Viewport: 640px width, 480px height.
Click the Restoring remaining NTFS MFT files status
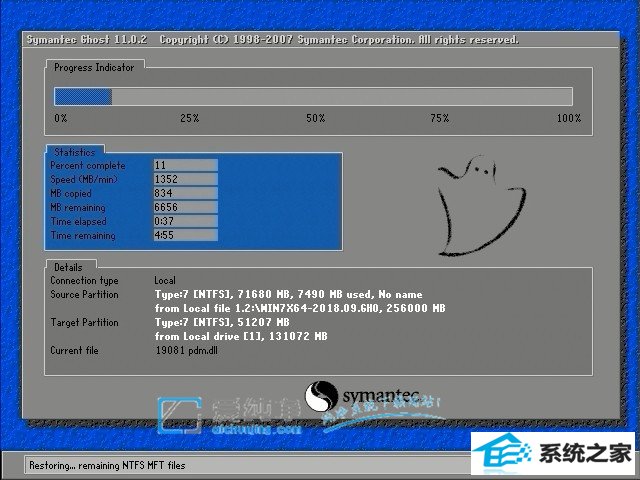click(107, 465)
